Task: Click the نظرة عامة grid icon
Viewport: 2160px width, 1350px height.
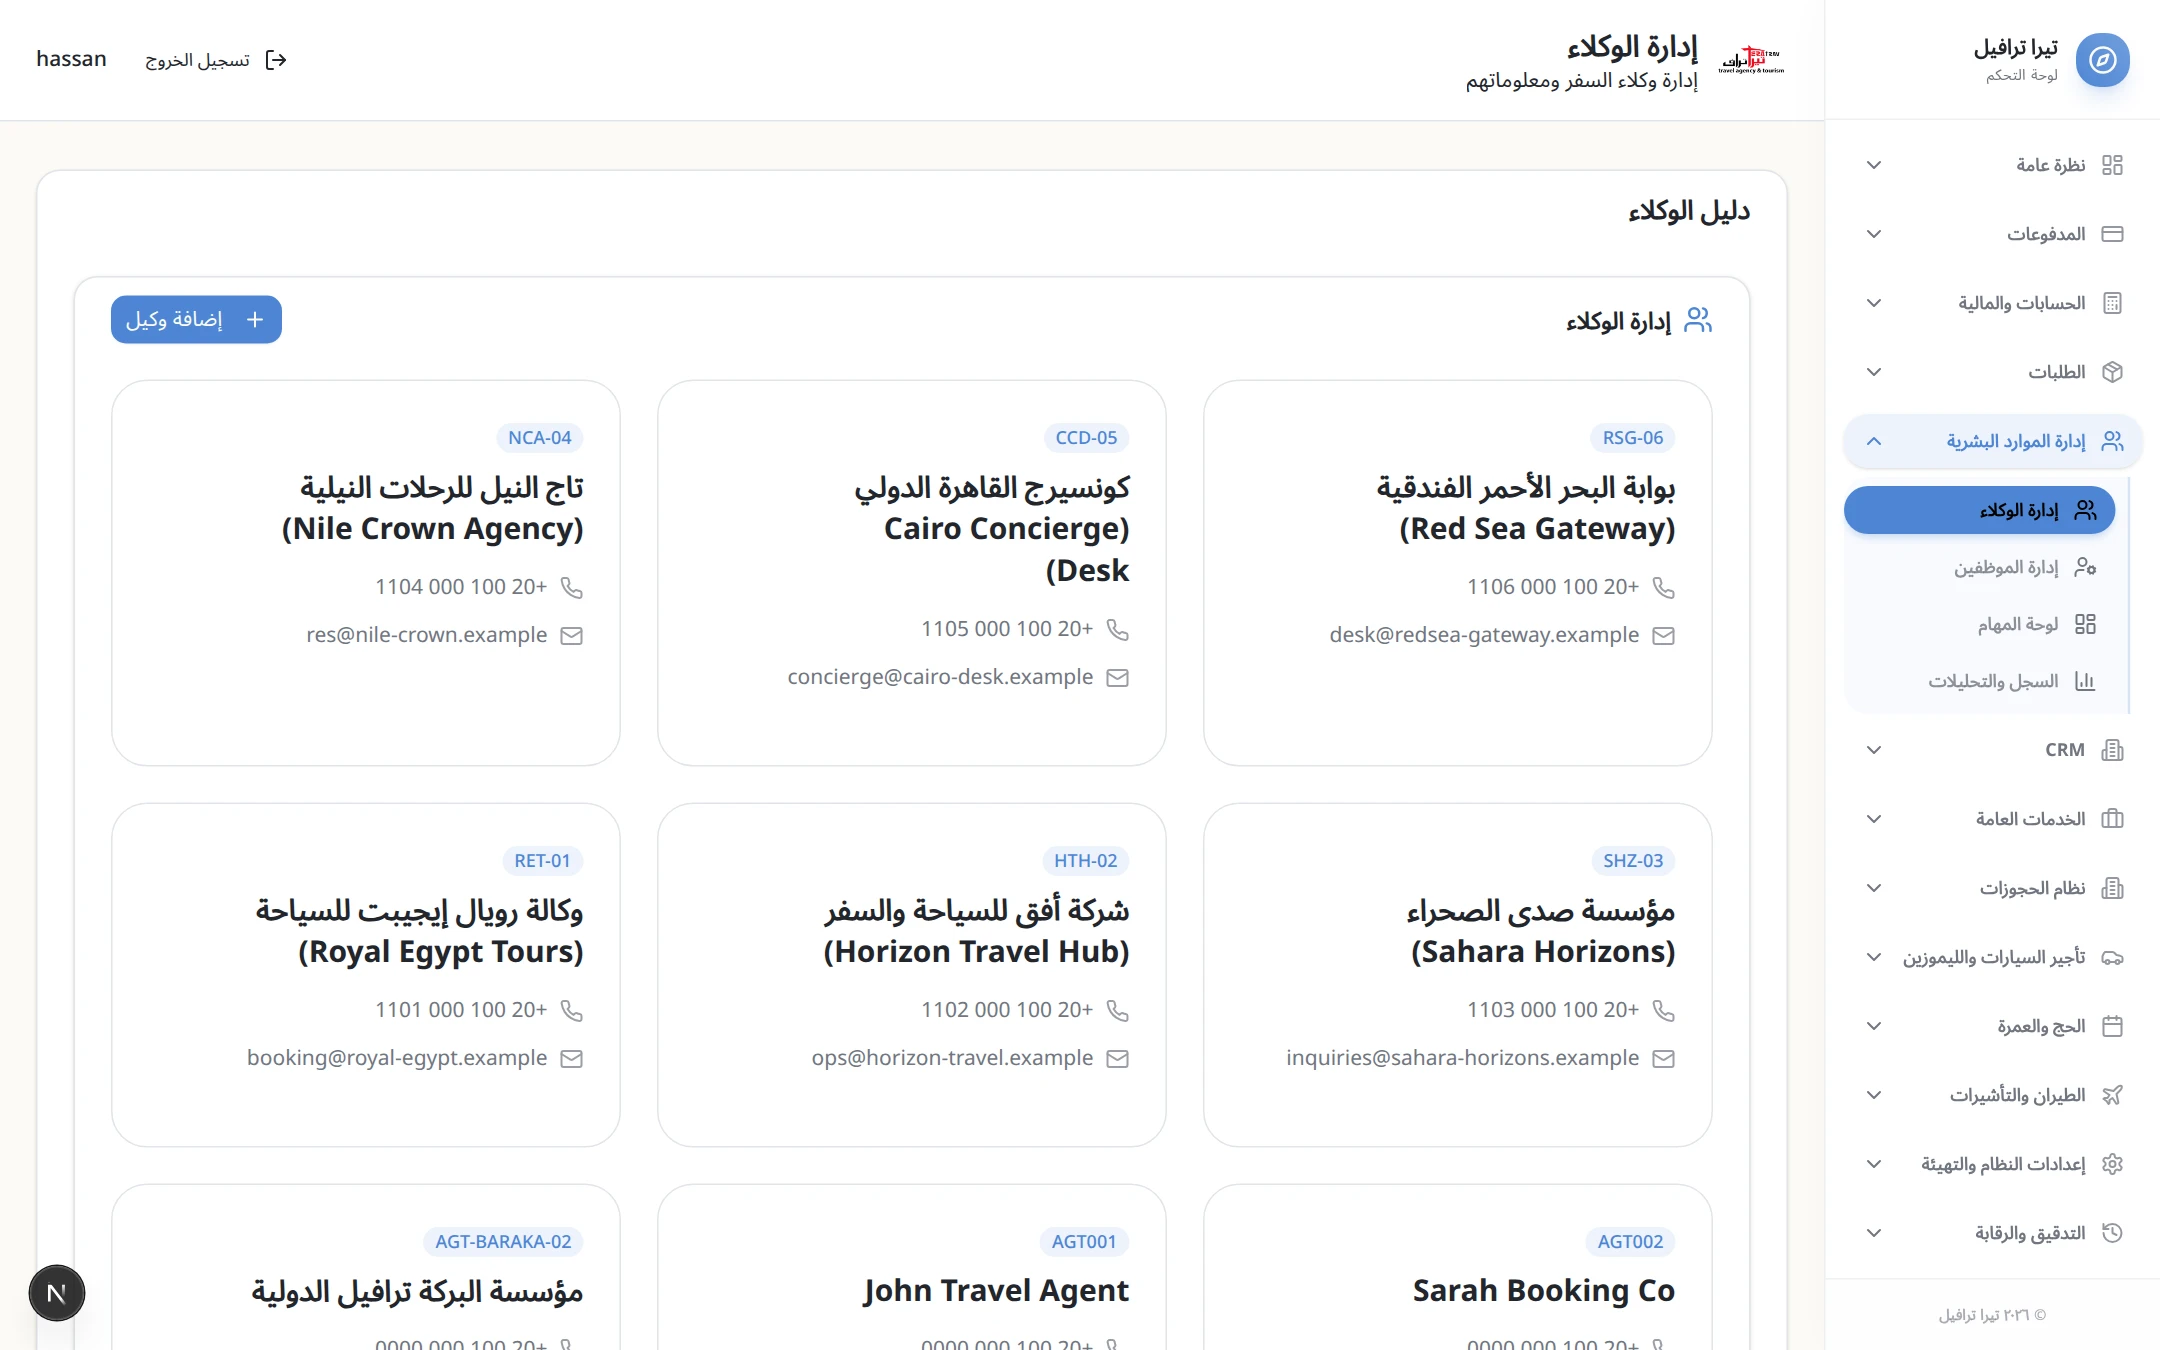Action: click(2112, 165)
